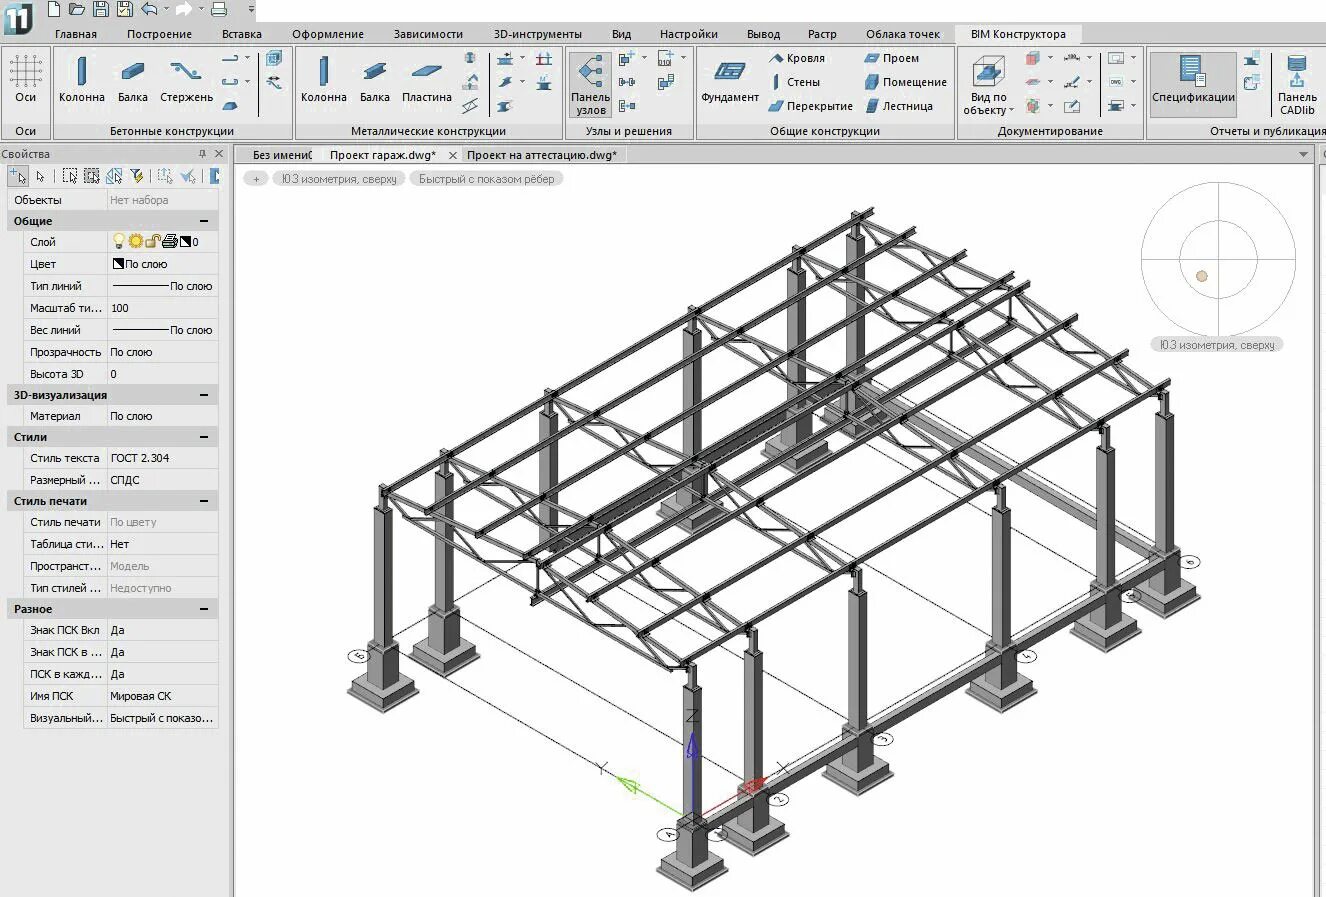Image resolution: width=1326 pixels, height=897 pixels.
Task: Open the Главная ribbon tab
Action: [76, 34]
